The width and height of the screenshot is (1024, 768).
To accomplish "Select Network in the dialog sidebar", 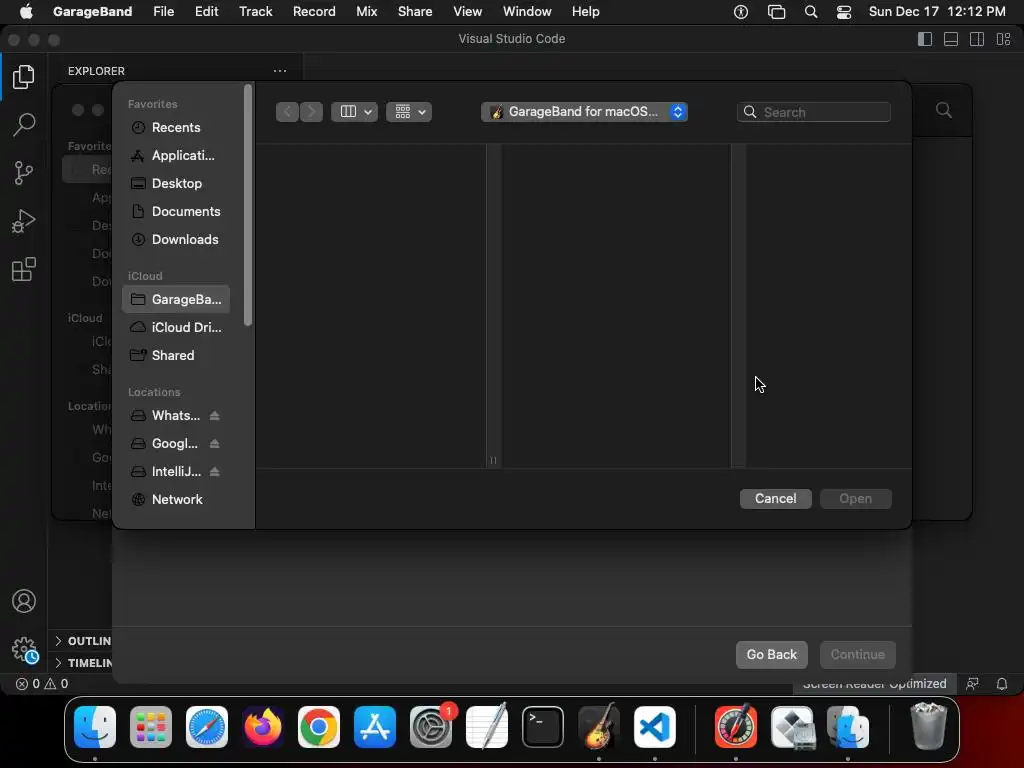I will (176, 500).
